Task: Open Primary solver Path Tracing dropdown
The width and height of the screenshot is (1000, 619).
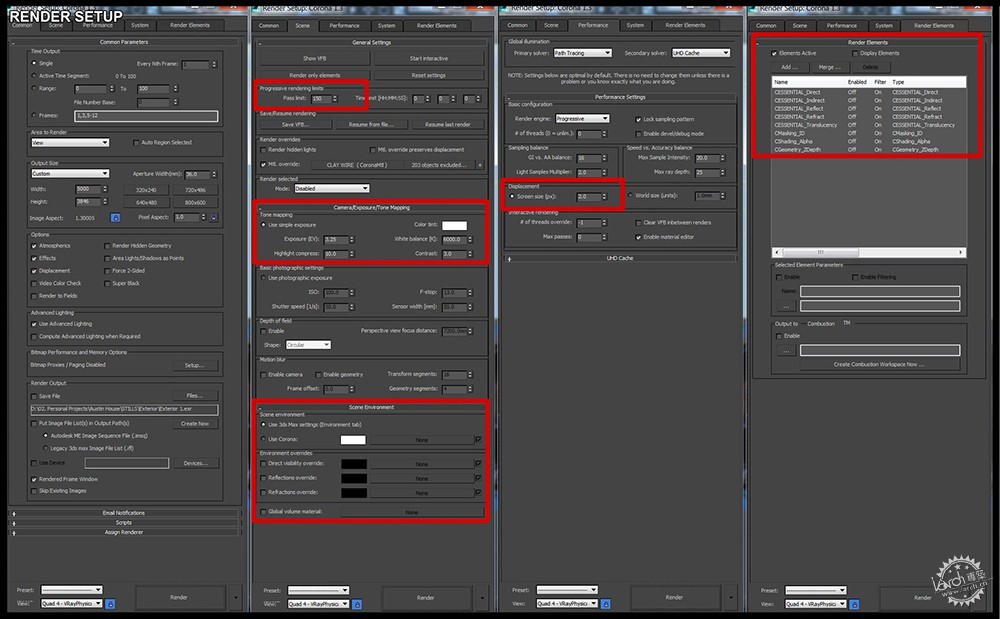Action: coord(582,53)
